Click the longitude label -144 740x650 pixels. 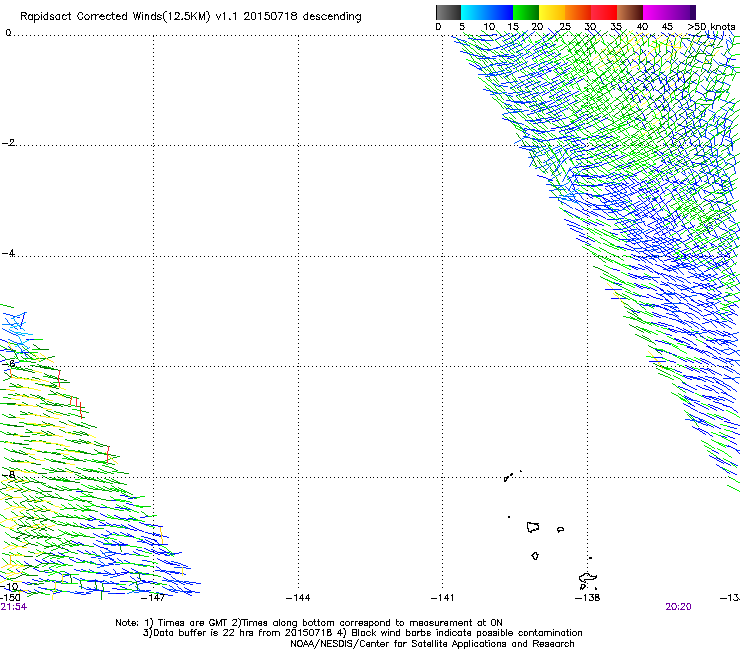point(298,598)
